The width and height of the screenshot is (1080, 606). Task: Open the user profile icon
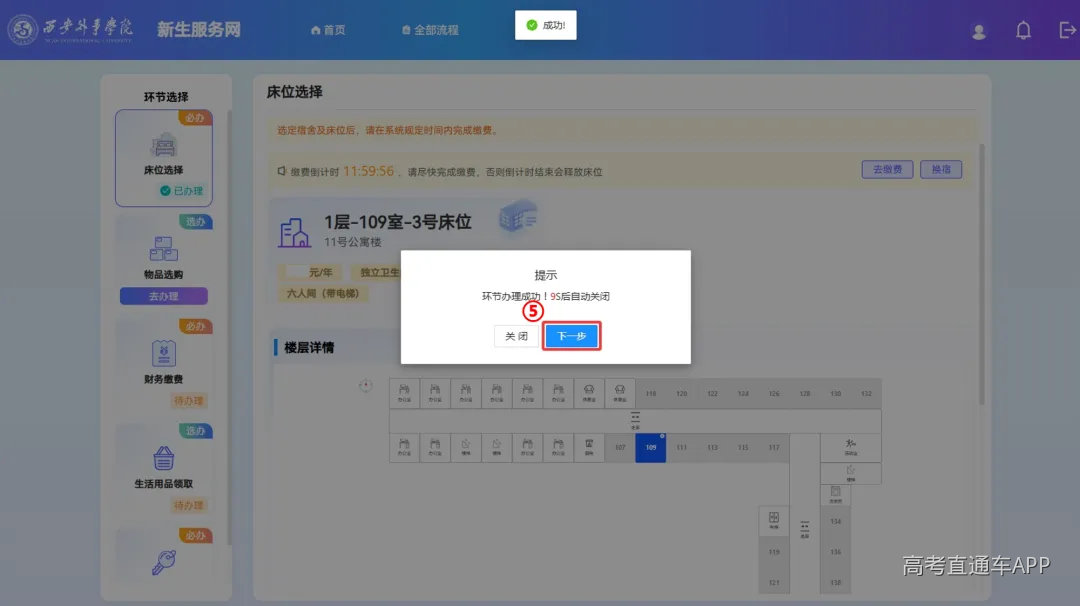point(979,31)
